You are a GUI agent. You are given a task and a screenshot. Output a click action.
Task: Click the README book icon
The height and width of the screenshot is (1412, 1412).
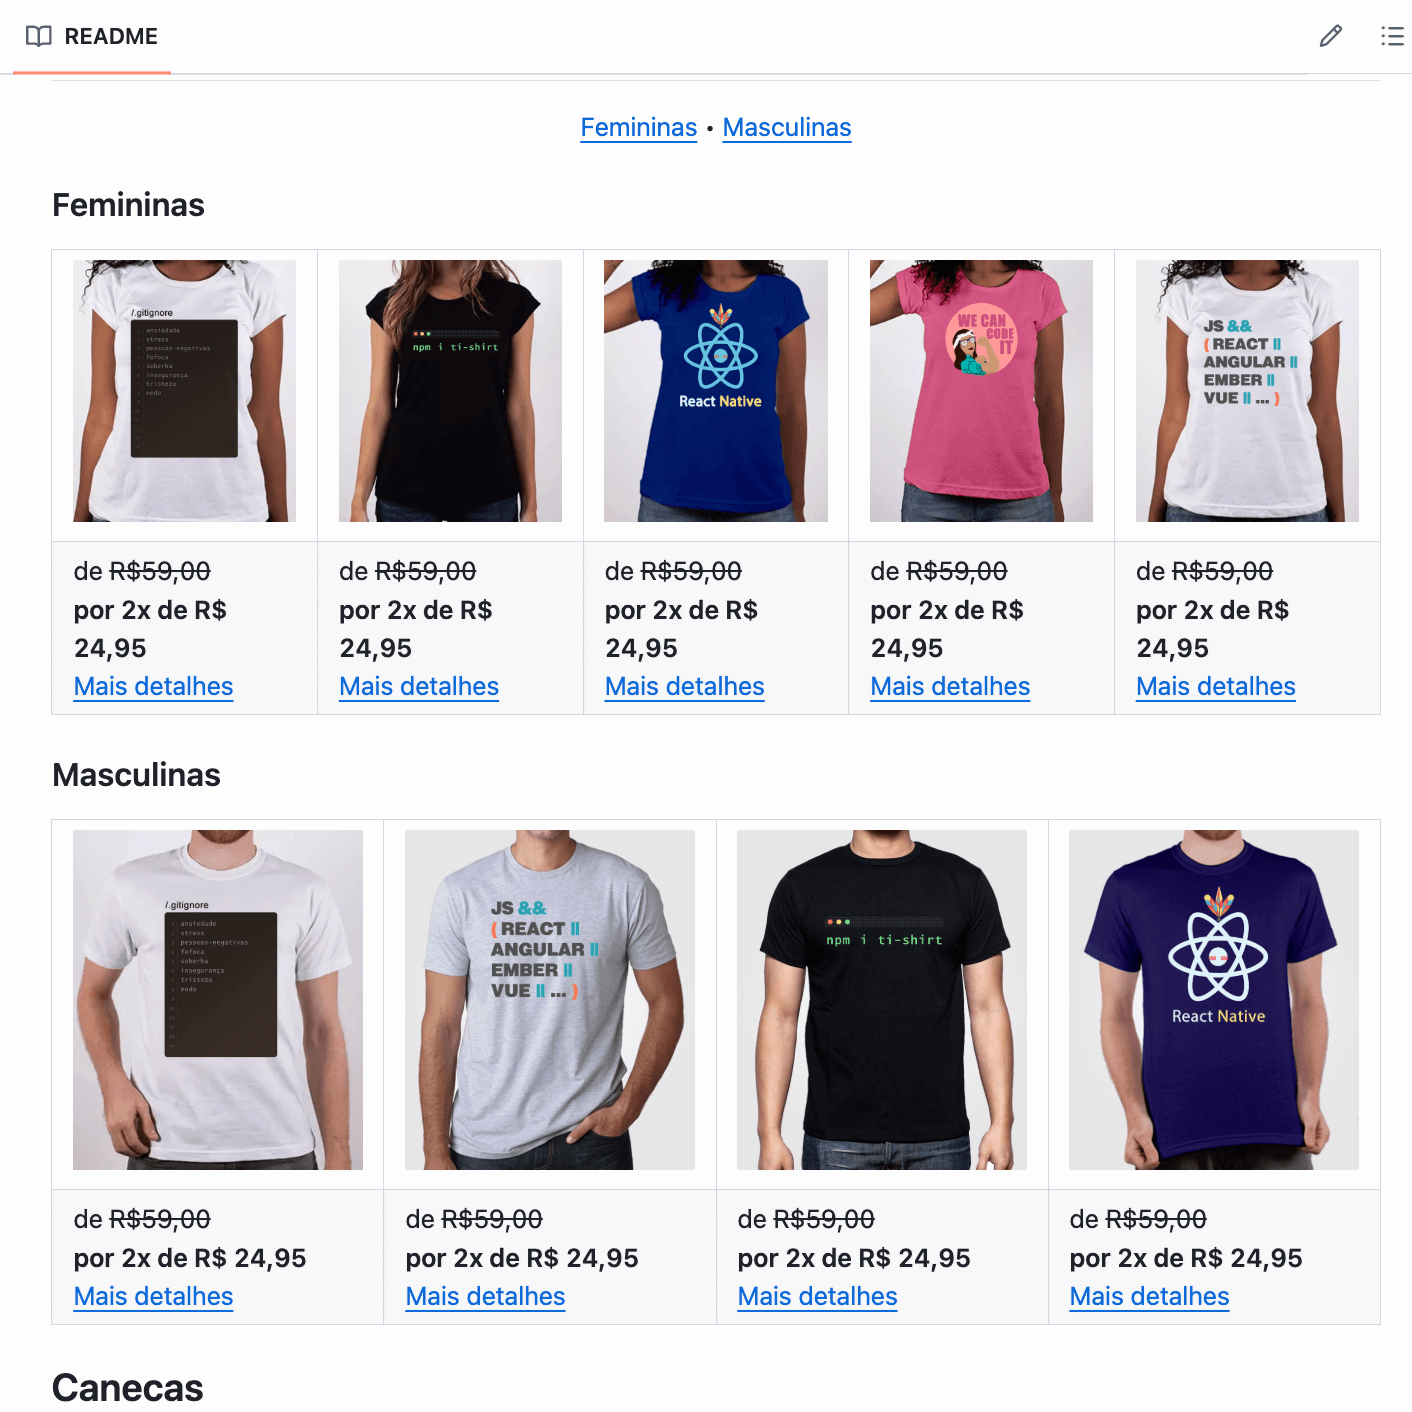(39, 36)
